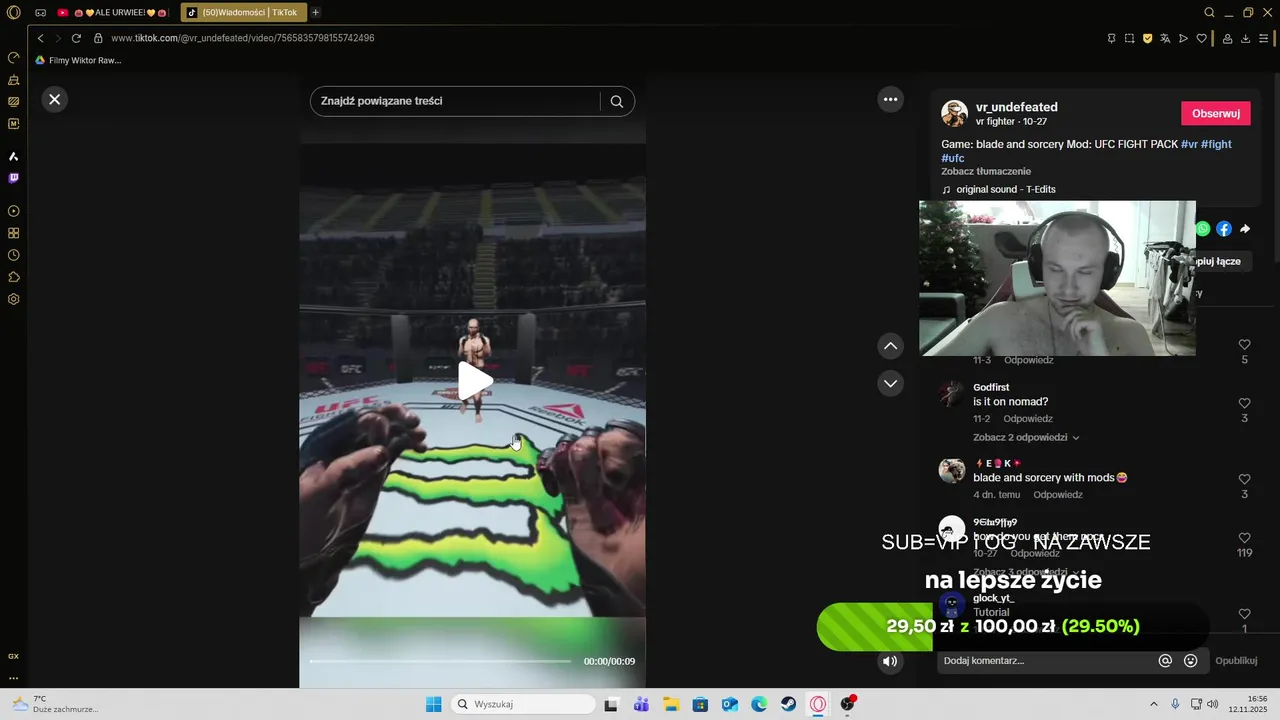
Task: View site security lock information
Action: click(98, 38)
